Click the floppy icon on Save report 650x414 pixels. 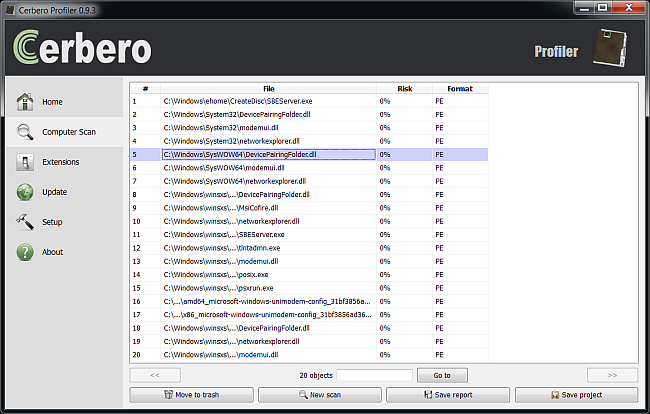click(x=428, y=395)
